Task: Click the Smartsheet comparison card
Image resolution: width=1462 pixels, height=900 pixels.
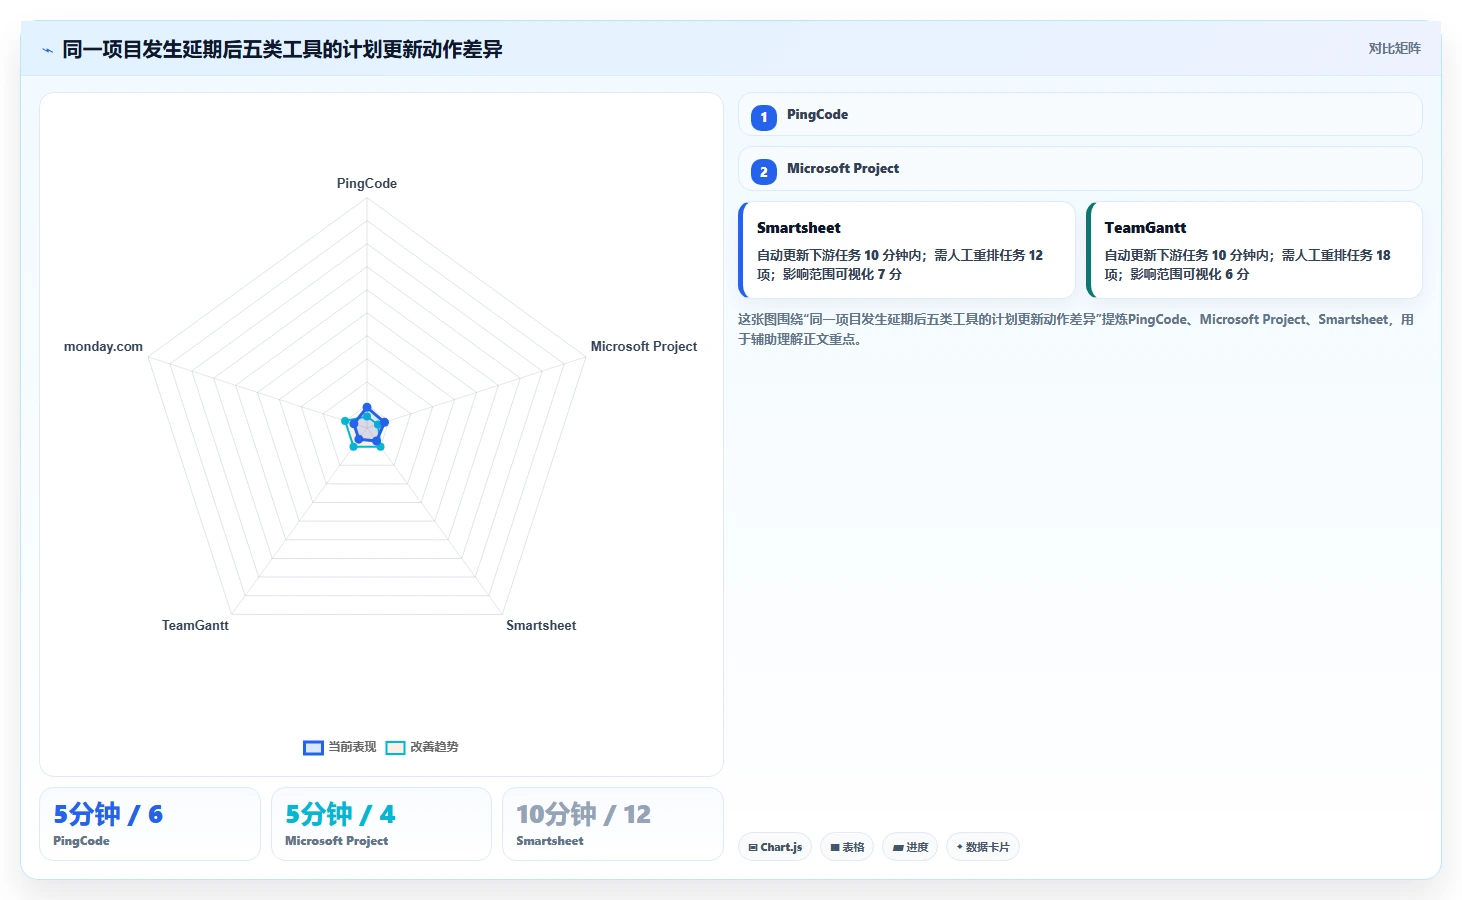Action: (x=907, y=250)
